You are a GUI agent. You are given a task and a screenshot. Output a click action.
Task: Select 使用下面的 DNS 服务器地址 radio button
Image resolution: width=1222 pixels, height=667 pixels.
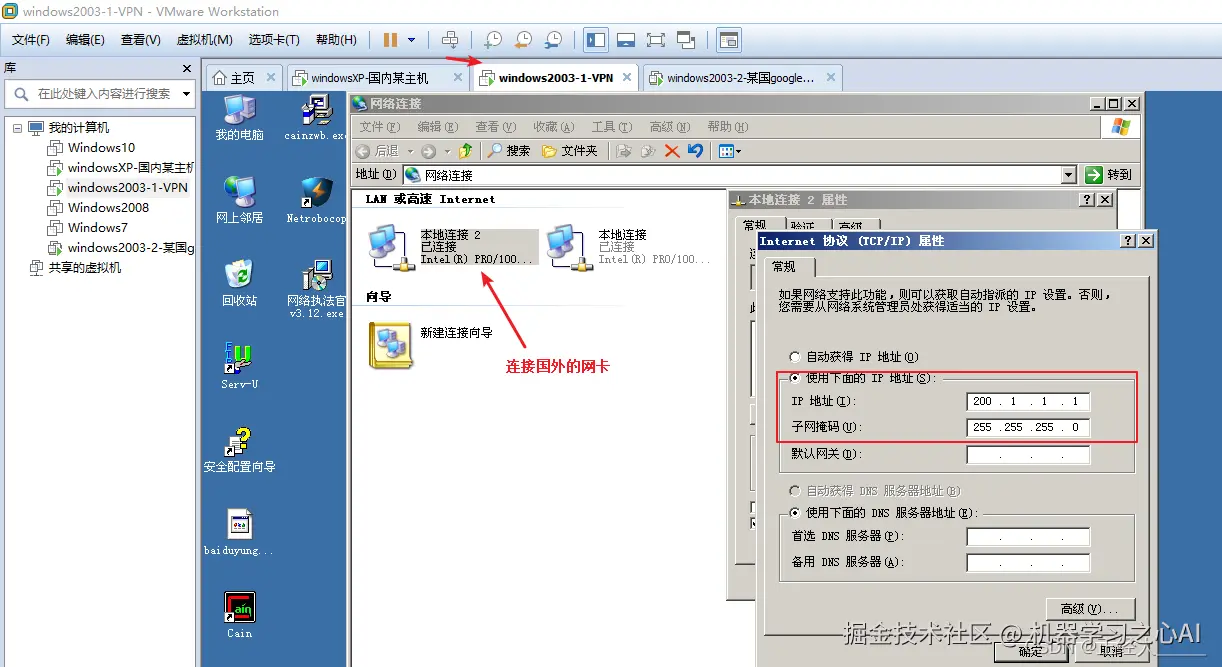[795, 513]
